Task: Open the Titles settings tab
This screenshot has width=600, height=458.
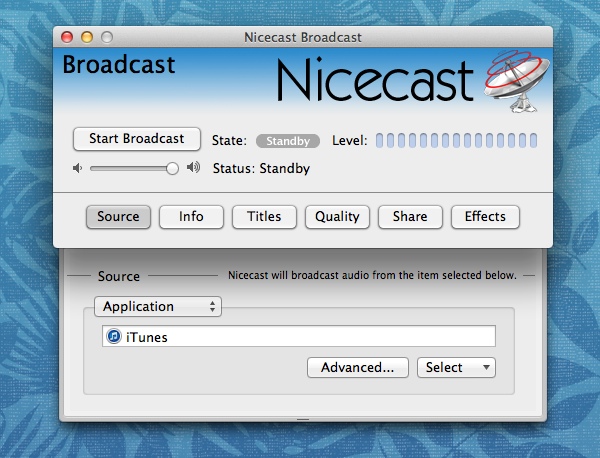Action: [x=264, y=217]
